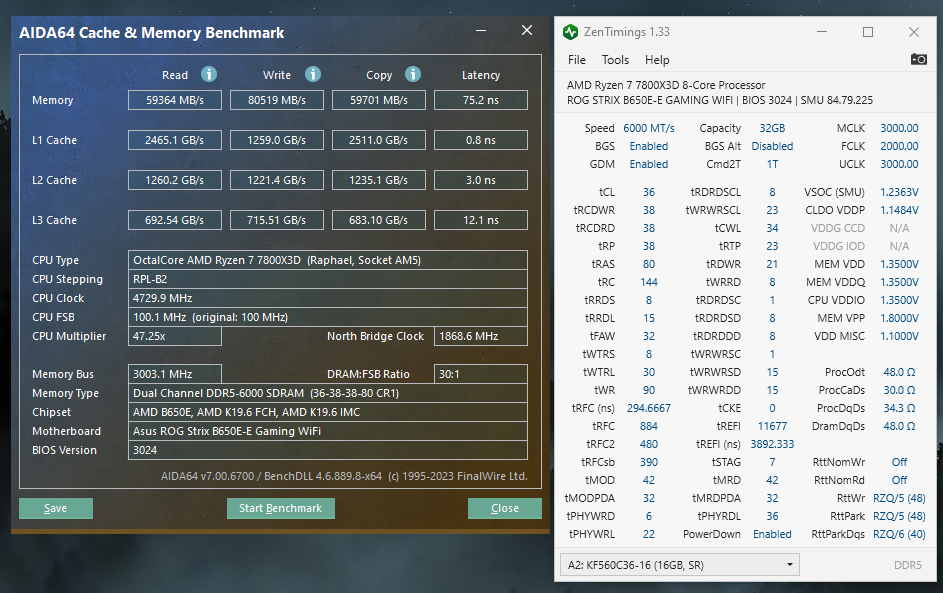Click the DRAM:FSB Ratio value 30:1

481,374
